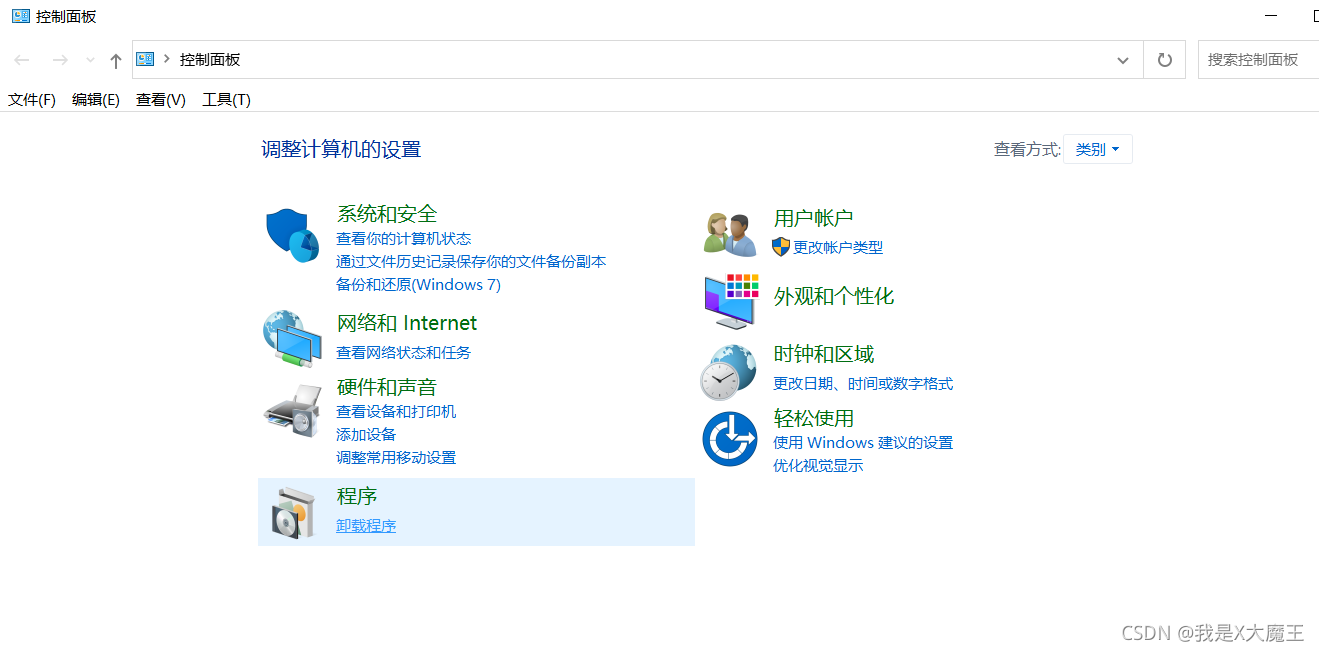This screenshot has height=651, width=1319.
Task: Click the Control Panel title bar icon
Action: 20,16
